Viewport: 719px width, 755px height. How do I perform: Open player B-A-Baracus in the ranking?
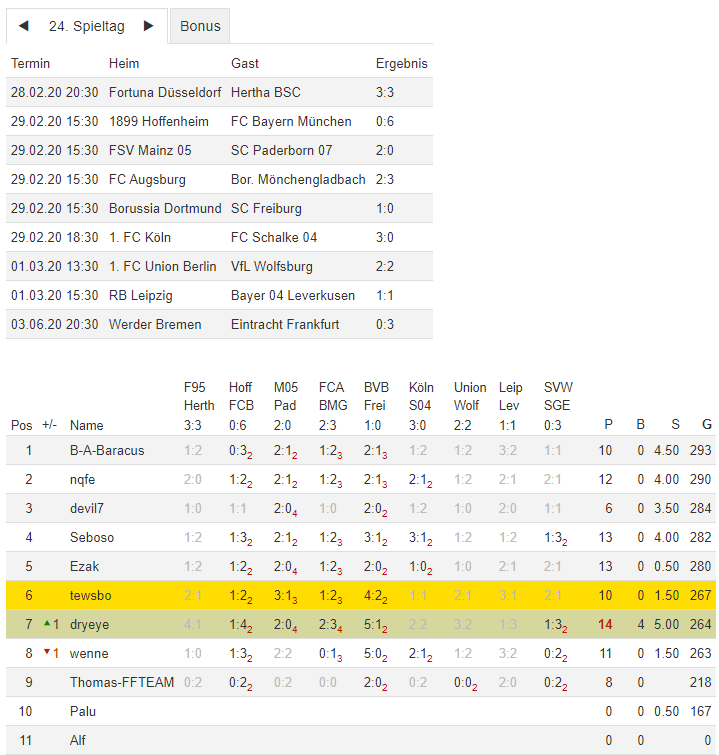107,450
